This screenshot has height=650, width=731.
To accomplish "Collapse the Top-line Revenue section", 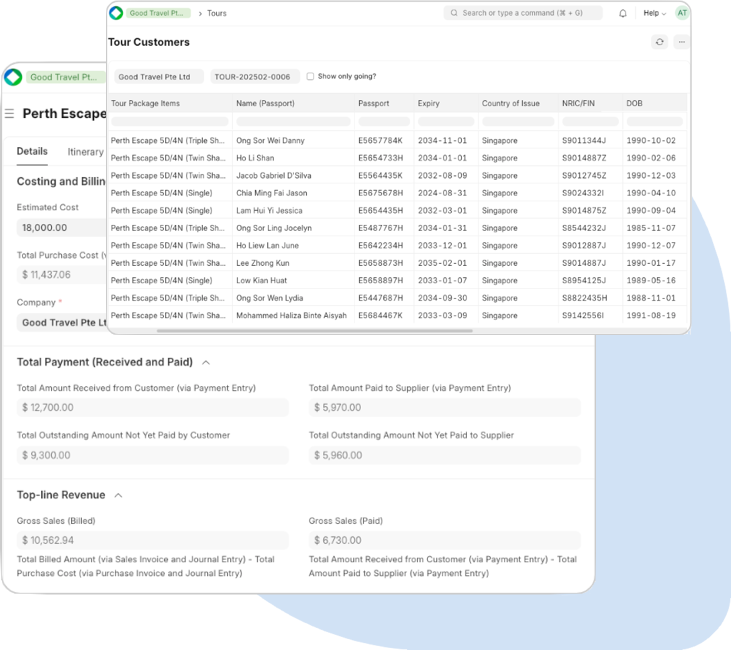I will point(118,495).
